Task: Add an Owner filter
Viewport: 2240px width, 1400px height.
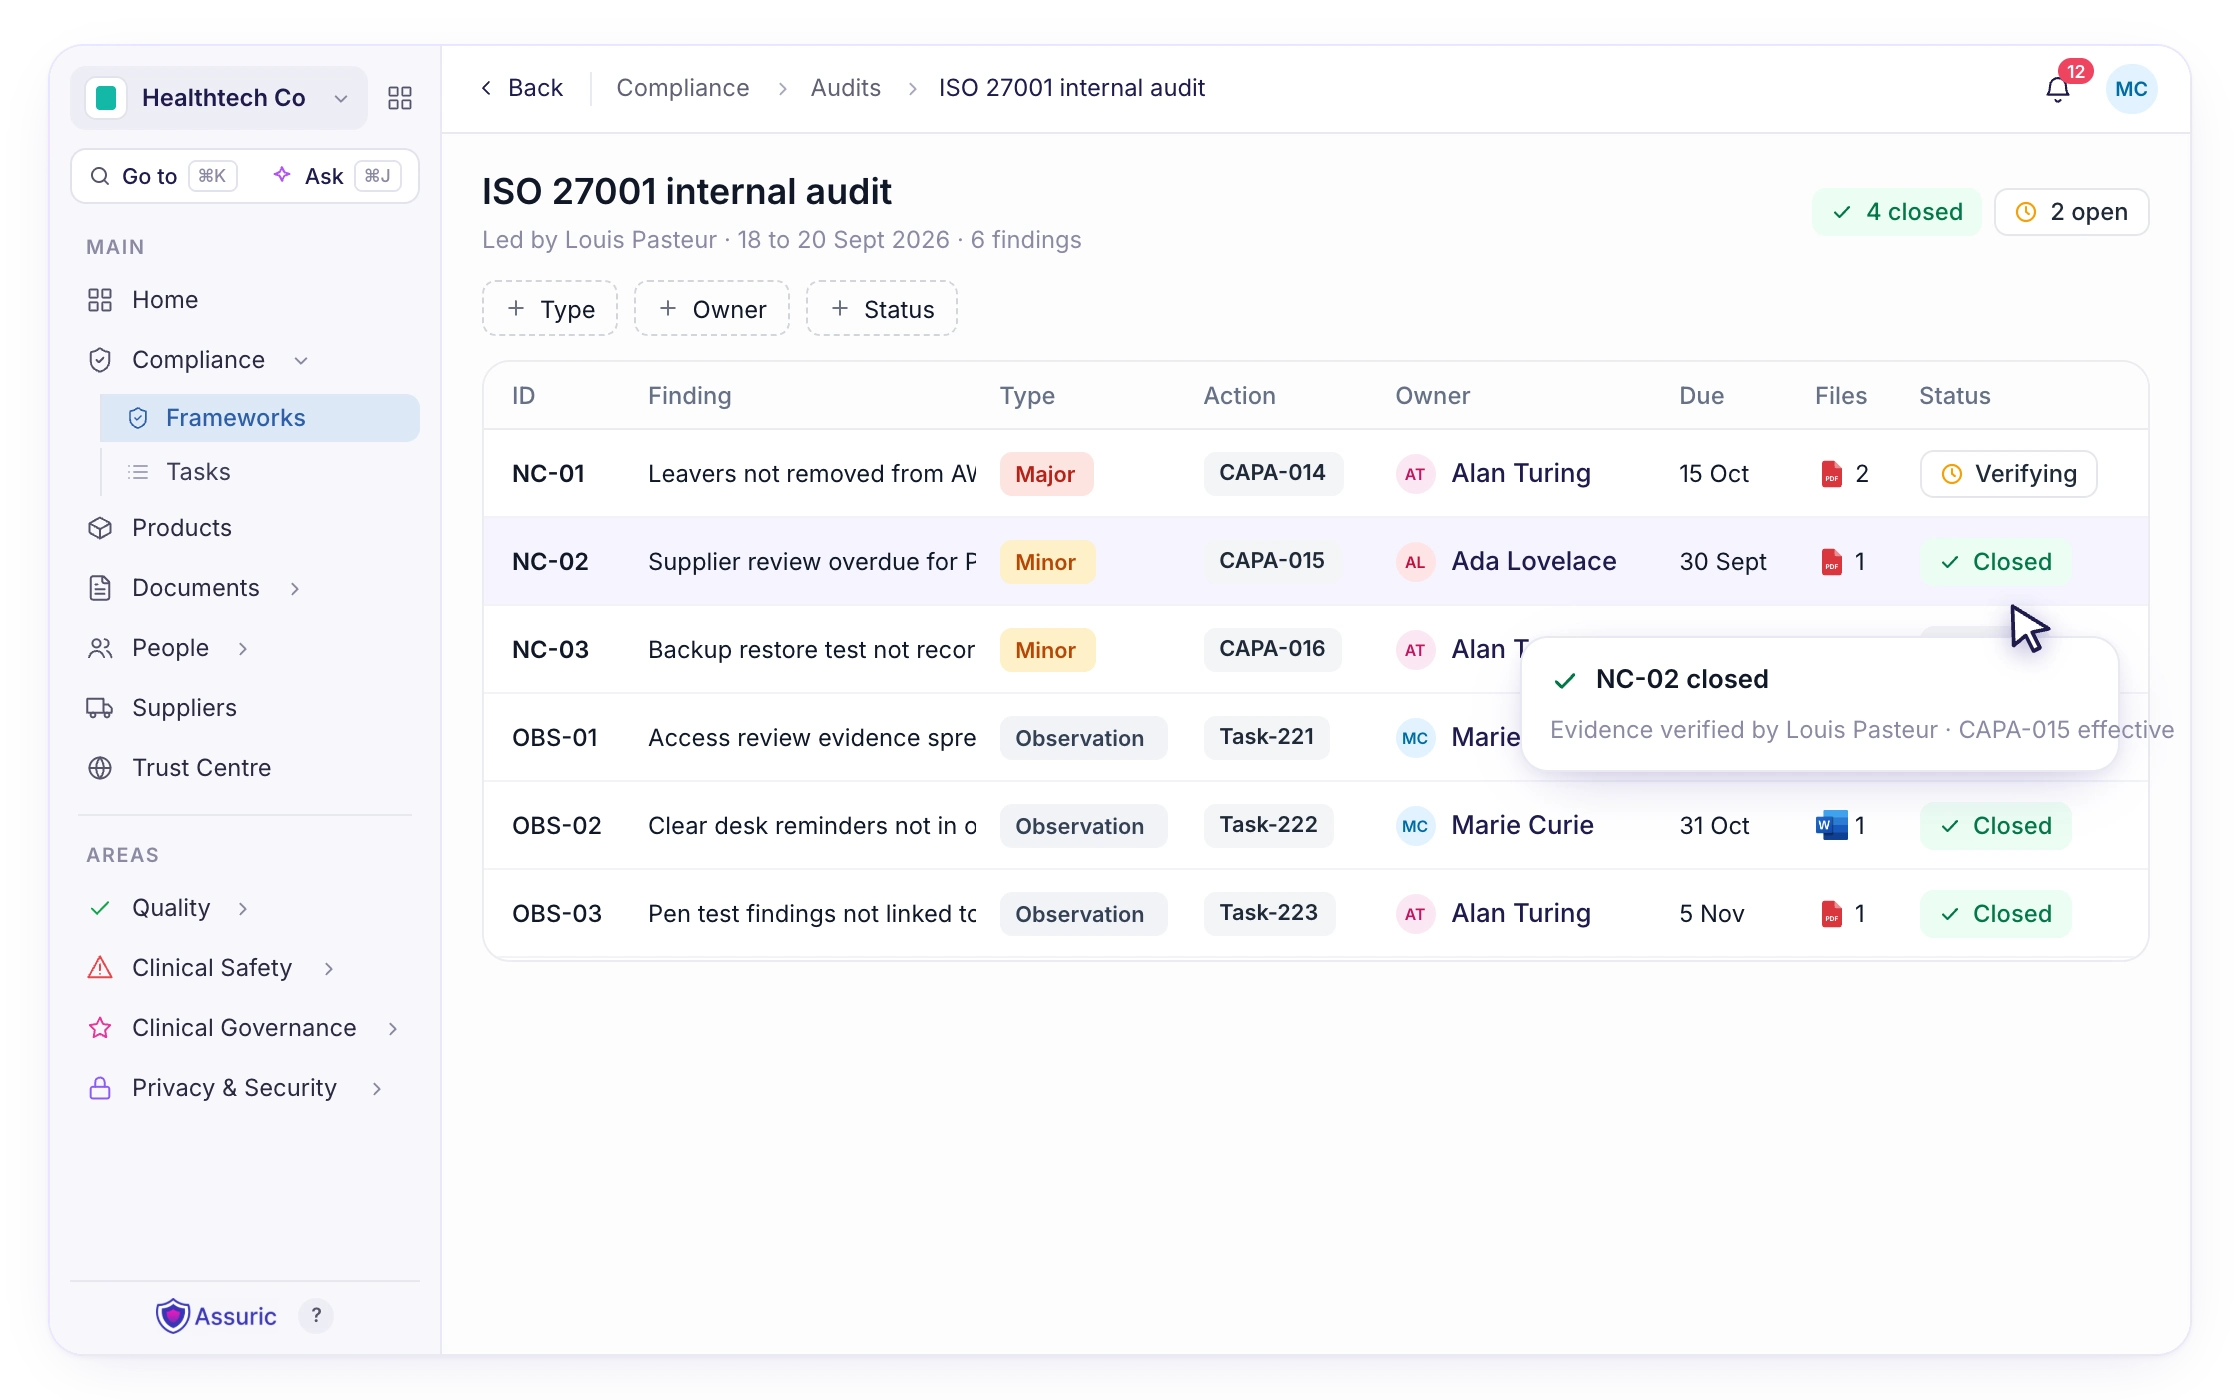Action: 712,309
